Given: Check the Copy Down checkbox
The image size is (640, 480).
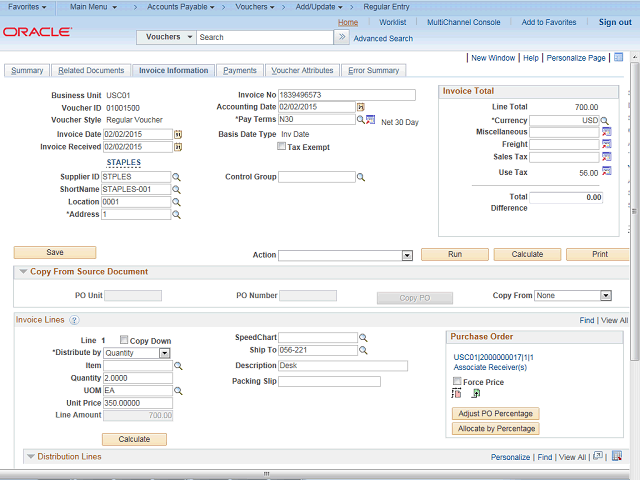Looking at the screenshot, I should pos(124,340).
